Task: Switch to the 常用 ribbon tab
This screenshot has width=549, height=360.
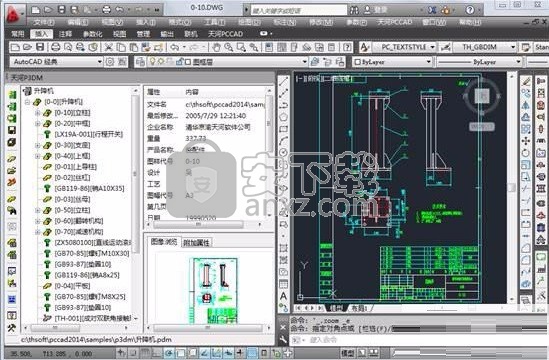Action: click(x=18, y=34)
